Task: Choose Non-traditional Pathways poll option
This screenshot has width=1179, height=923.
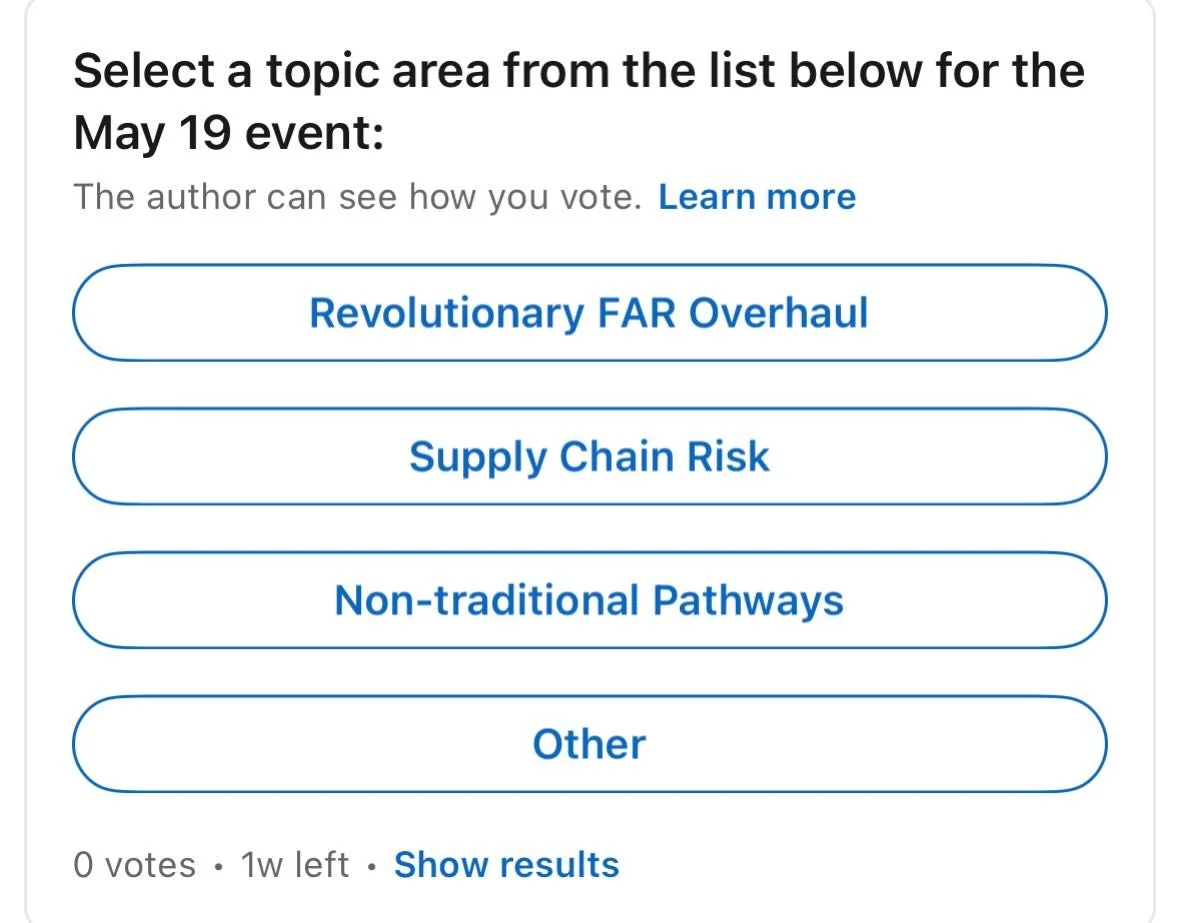Action: [x=590, y=600]
